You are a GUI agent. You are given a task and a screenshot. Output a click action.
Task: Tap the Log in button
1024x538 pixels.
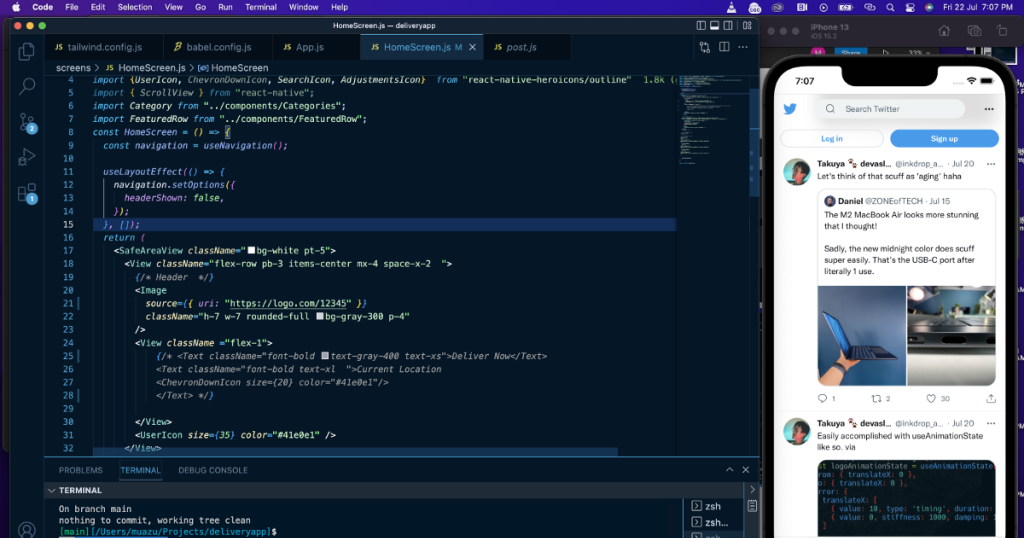(831, 139)
